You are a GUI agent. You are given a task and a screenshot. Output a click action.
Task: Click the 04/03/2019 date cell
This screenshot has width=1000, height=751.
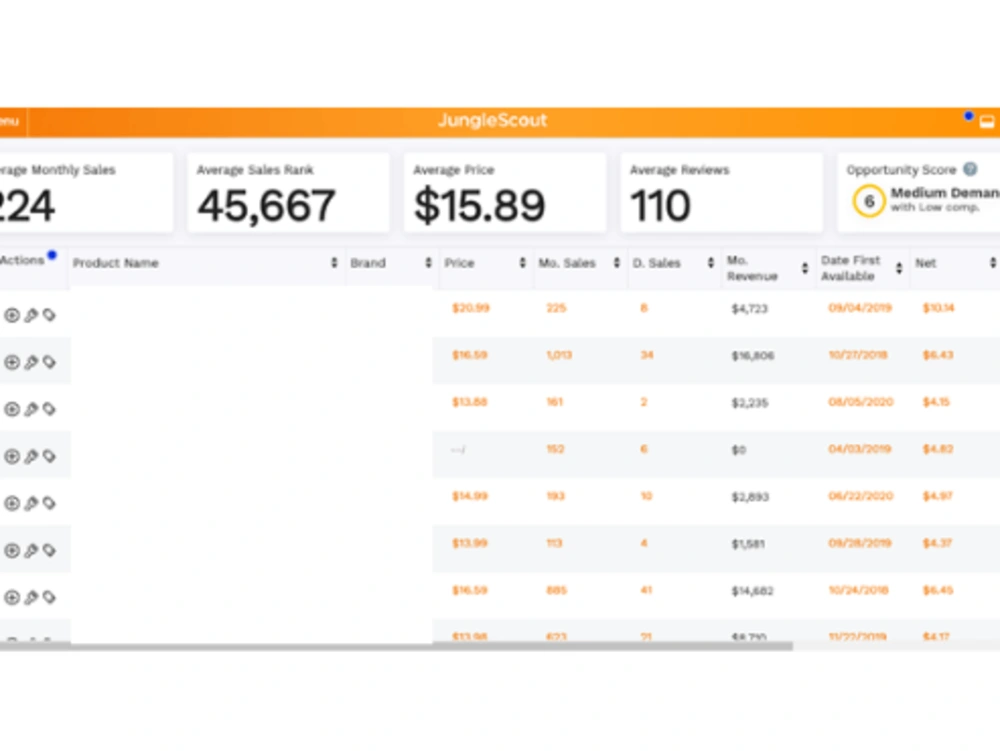click(x=860, y=449)
